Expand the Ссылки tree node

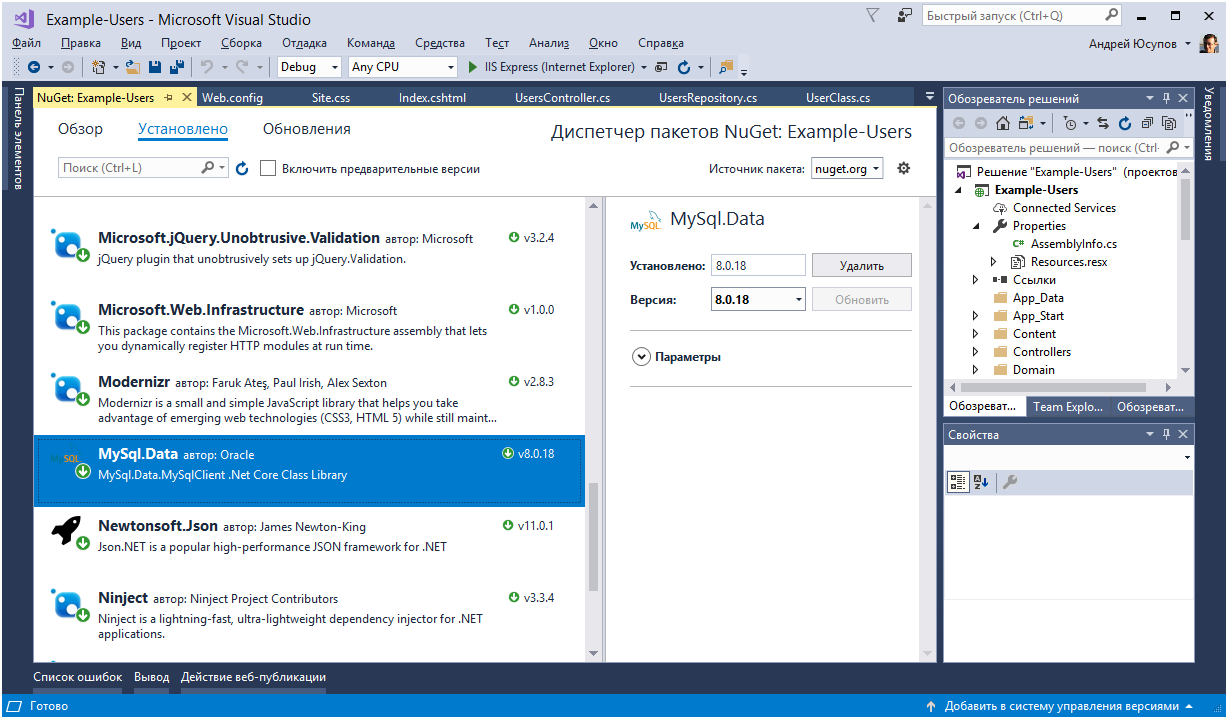[976, 280]
